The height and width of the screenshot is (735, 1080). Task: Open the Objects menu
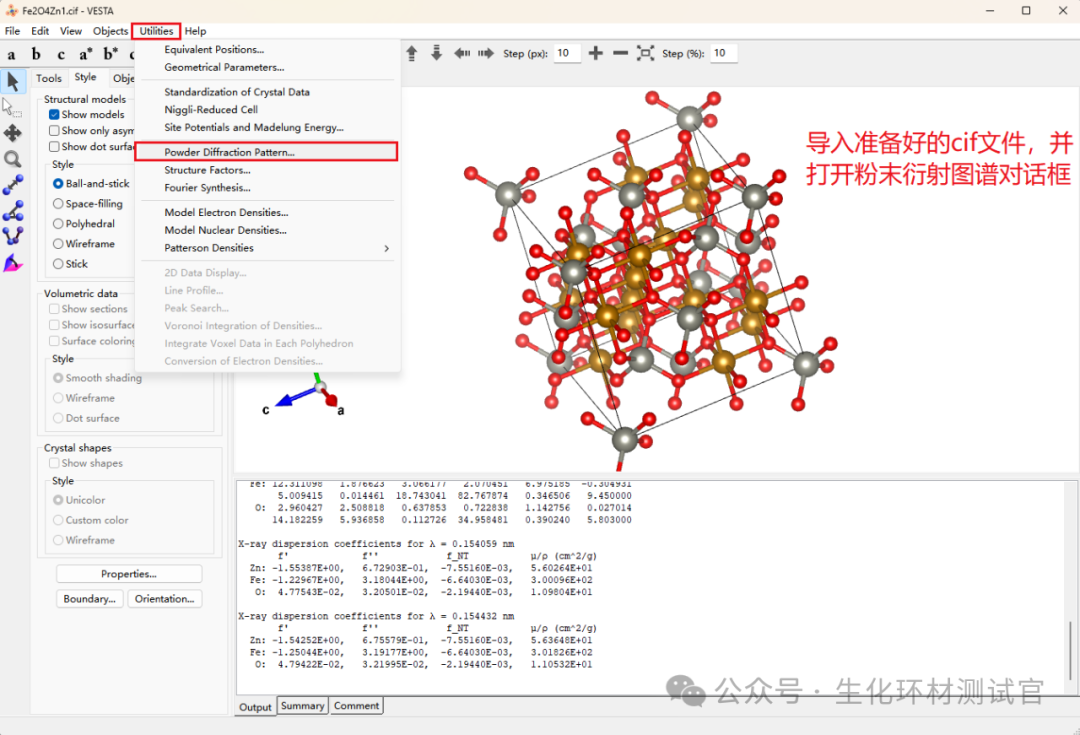coord(110,31)
